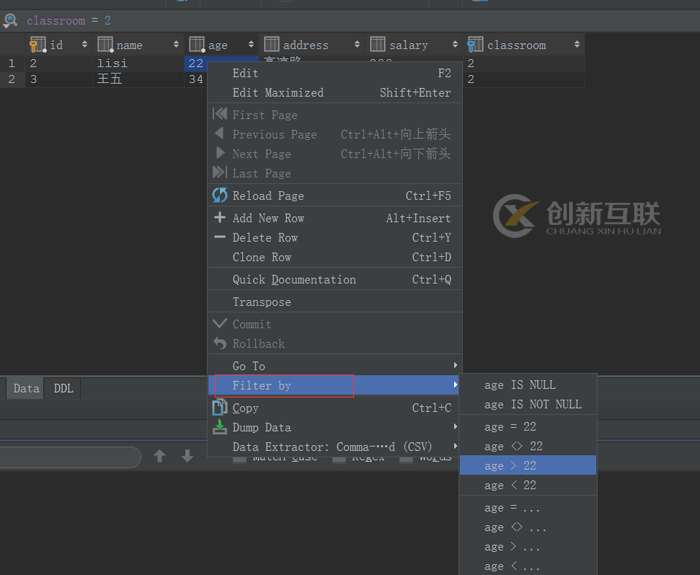
Task: Click the next occurrence down arrow
Action: 187,456
